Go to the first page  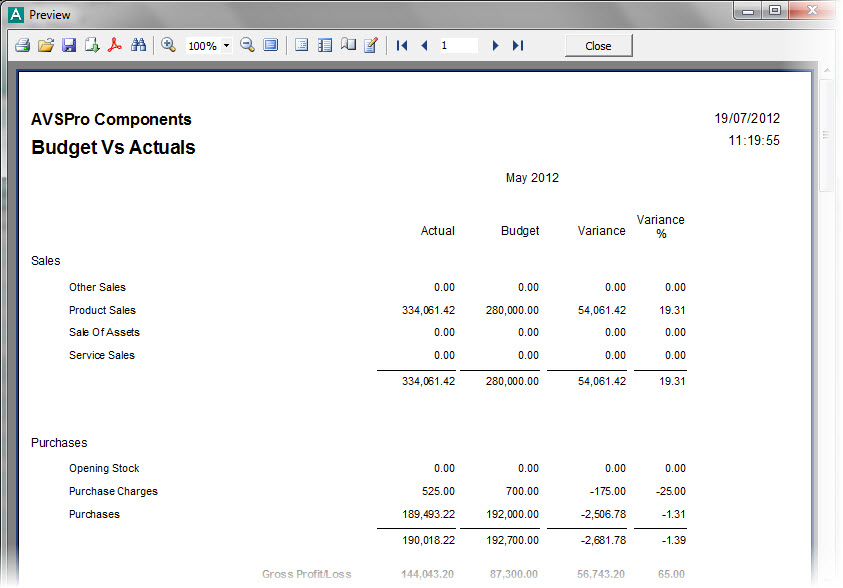click(402, 46)
